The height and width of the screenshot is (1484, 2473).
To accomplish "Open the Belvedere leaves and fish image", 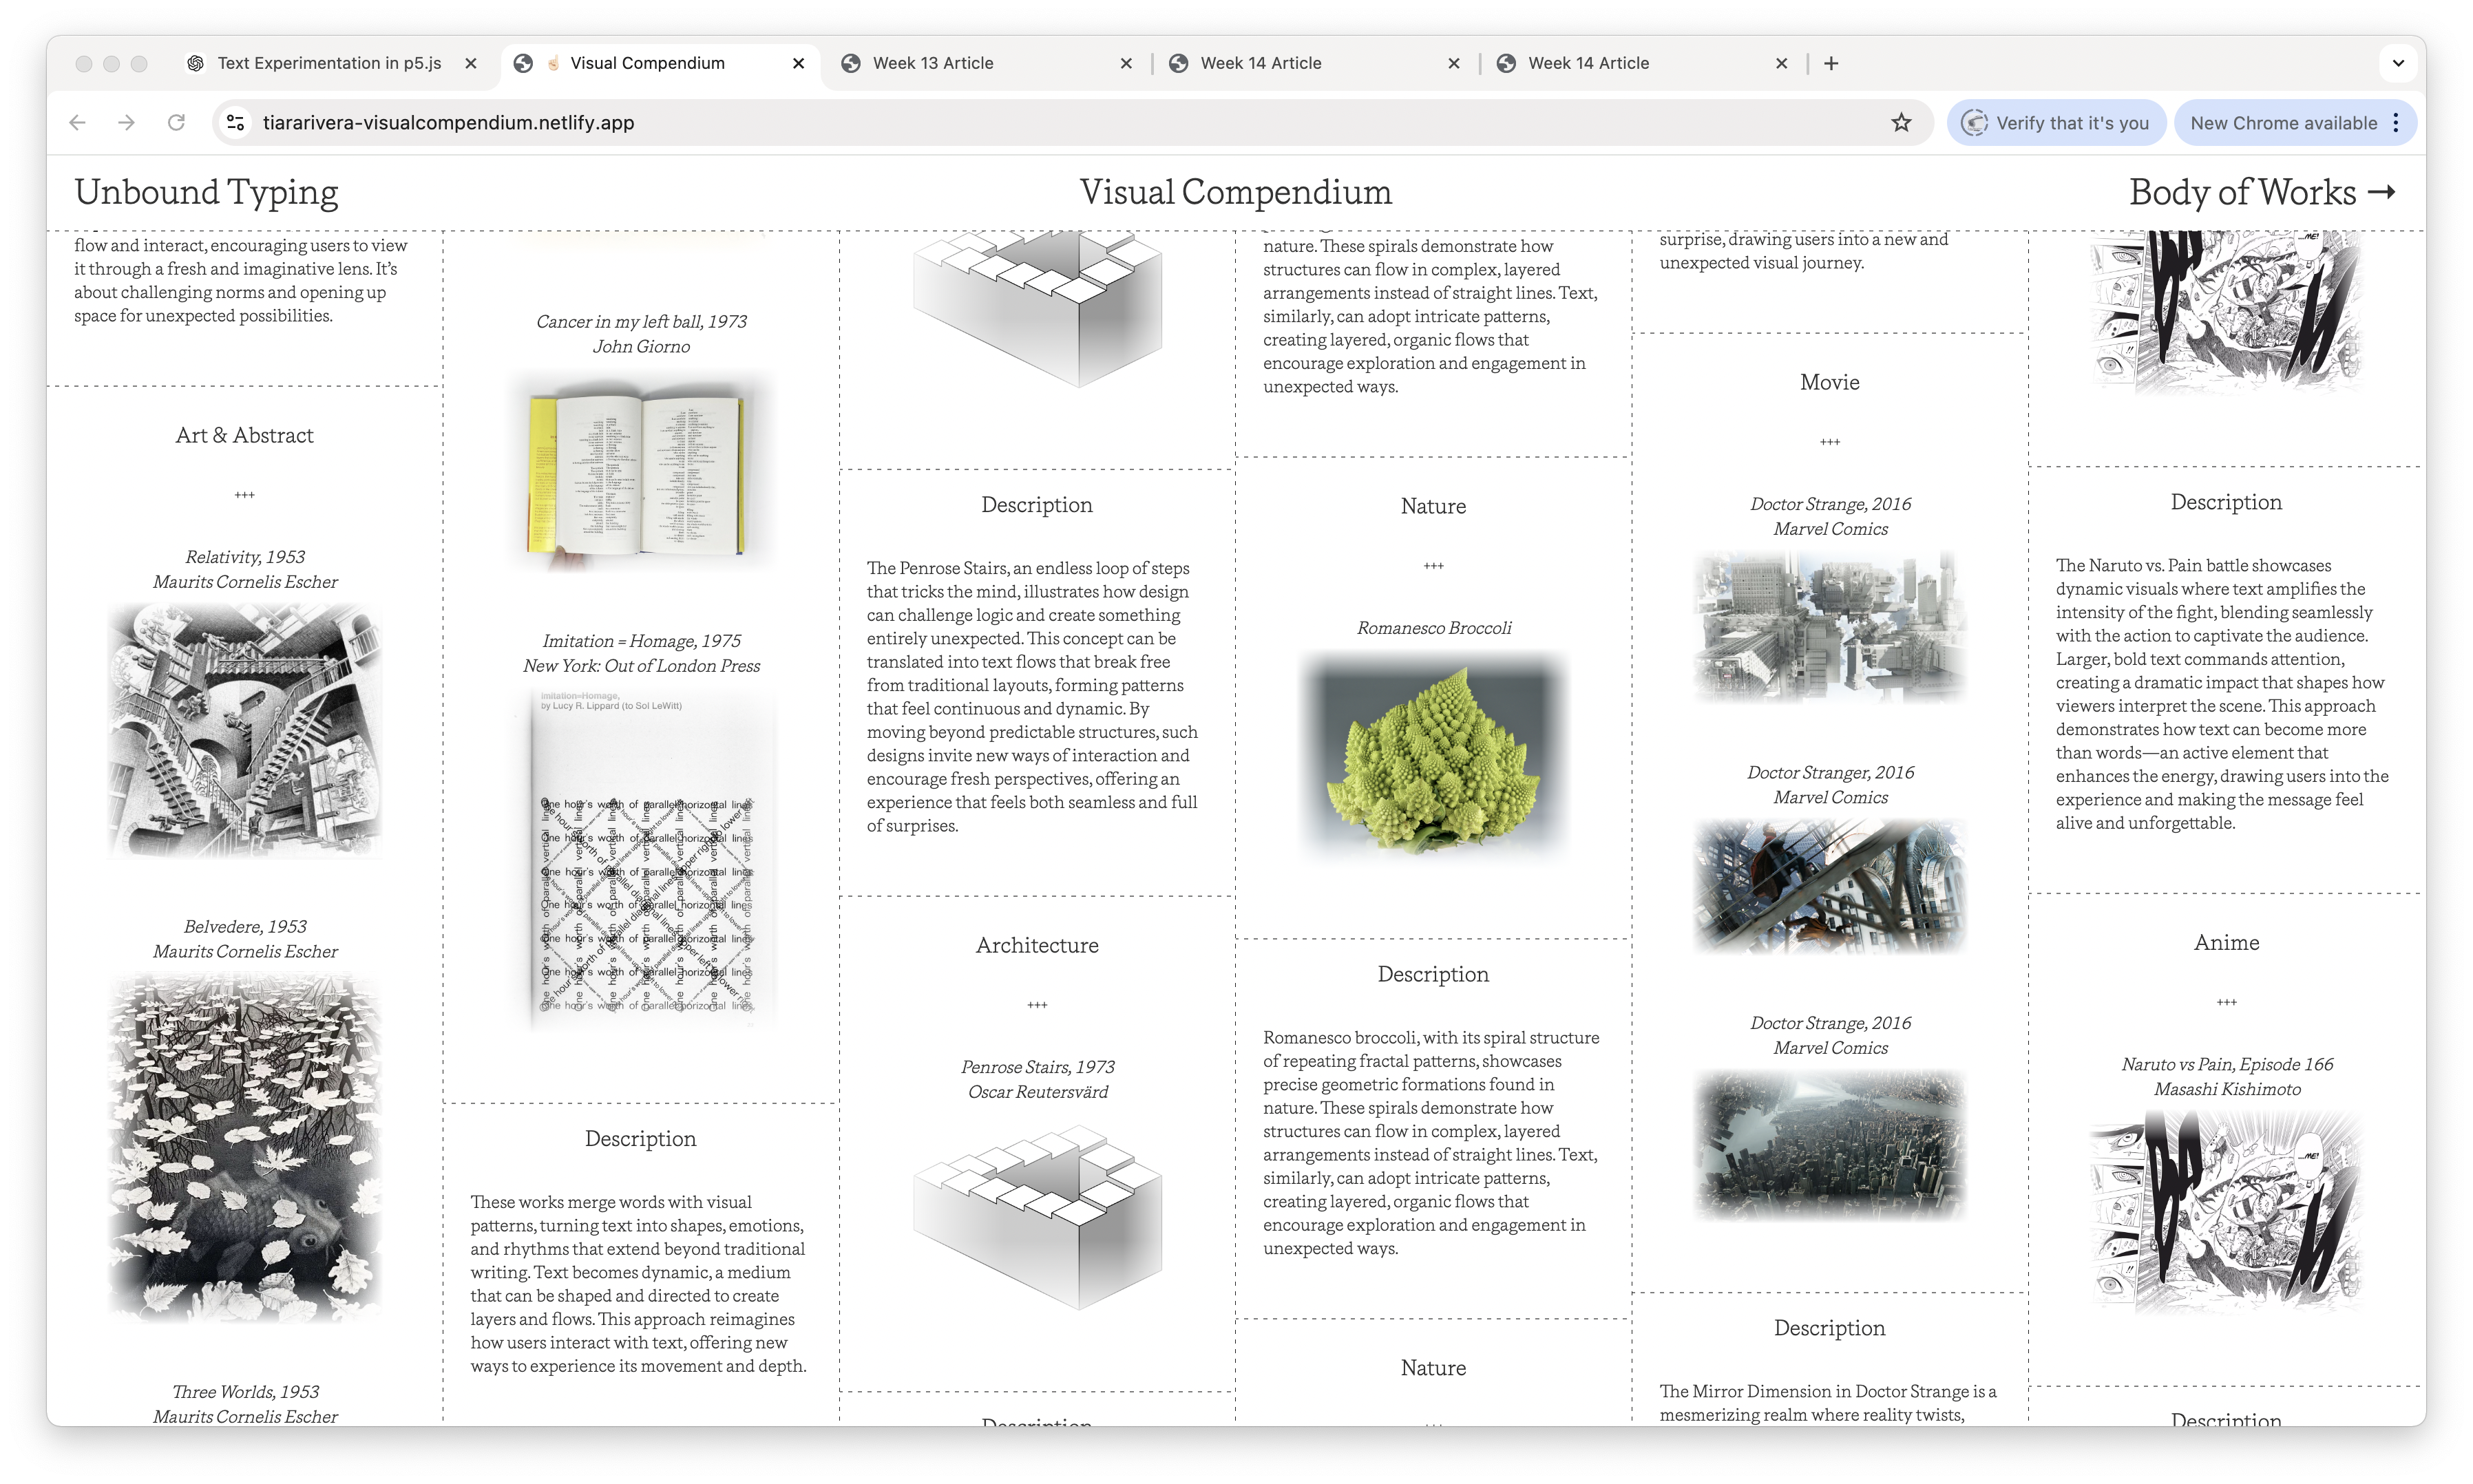I will (x=245, y=1148).
